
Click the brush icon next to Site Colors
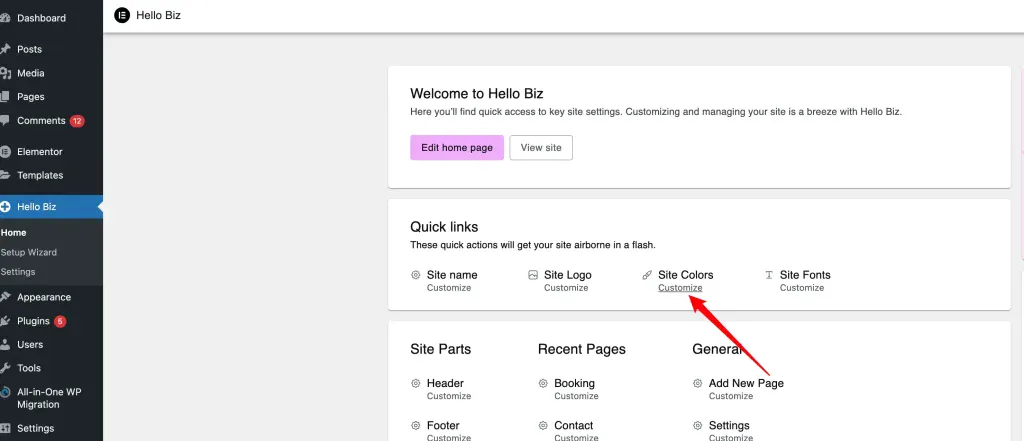pos(647,275)
